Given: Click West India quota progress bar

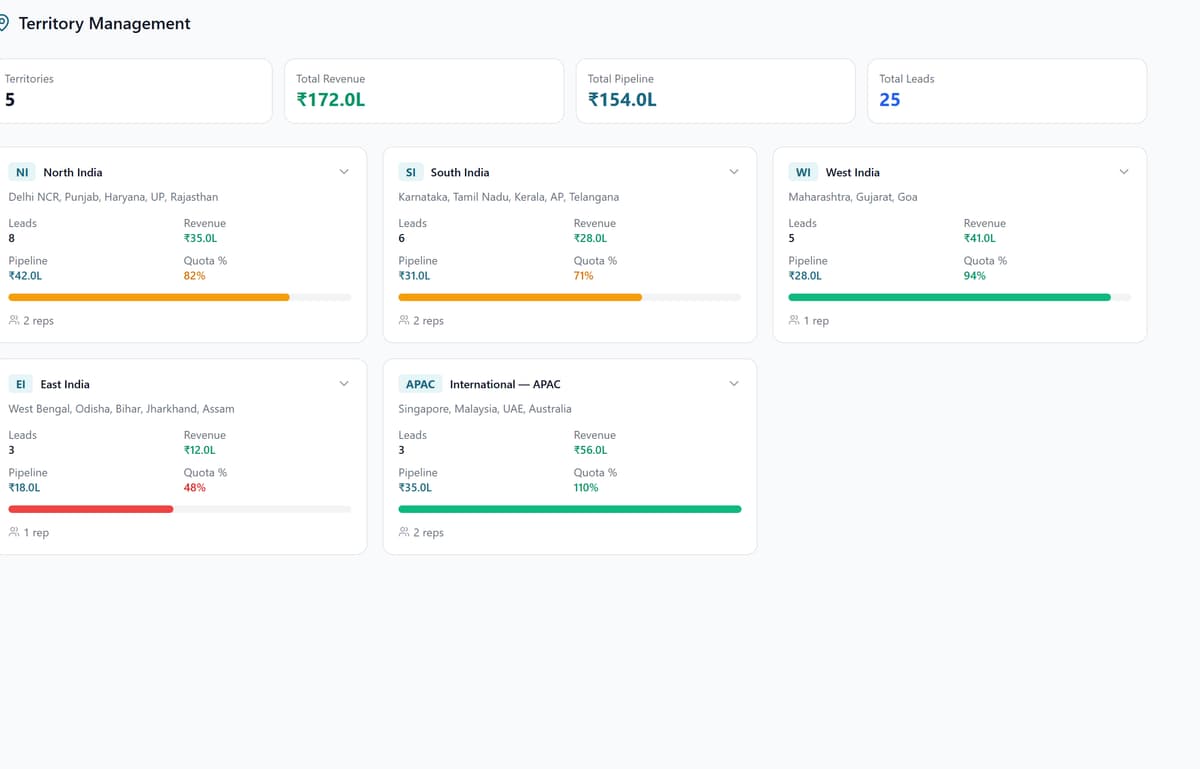Looking at the screenshot, I should [960, 297].
